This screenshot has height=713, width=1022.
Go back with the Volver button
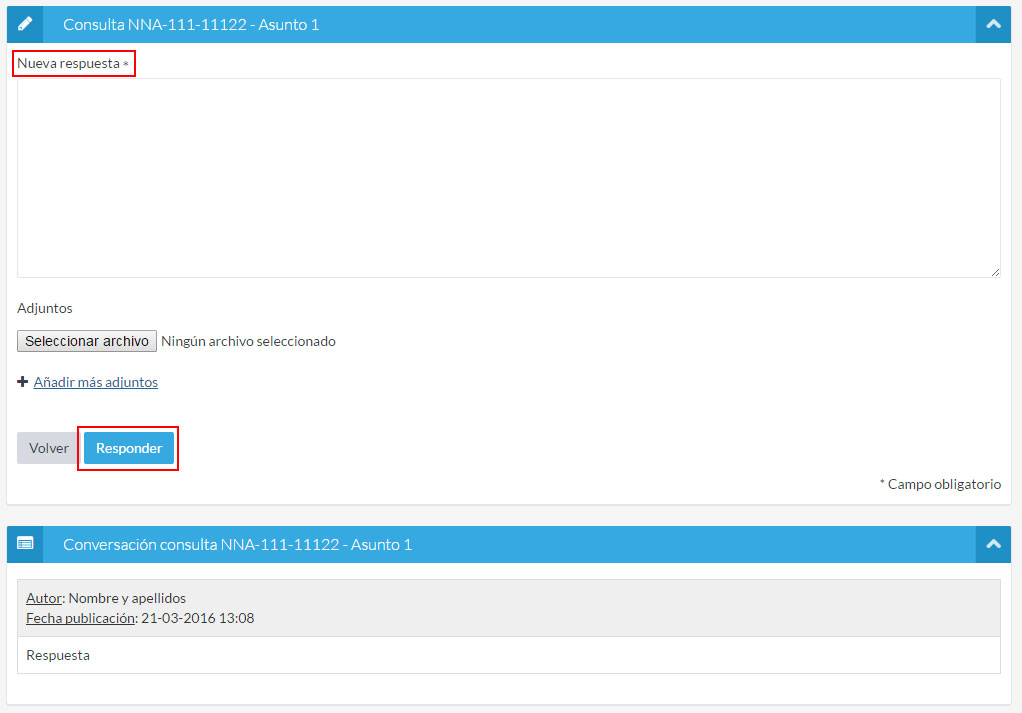click(48, 448)
